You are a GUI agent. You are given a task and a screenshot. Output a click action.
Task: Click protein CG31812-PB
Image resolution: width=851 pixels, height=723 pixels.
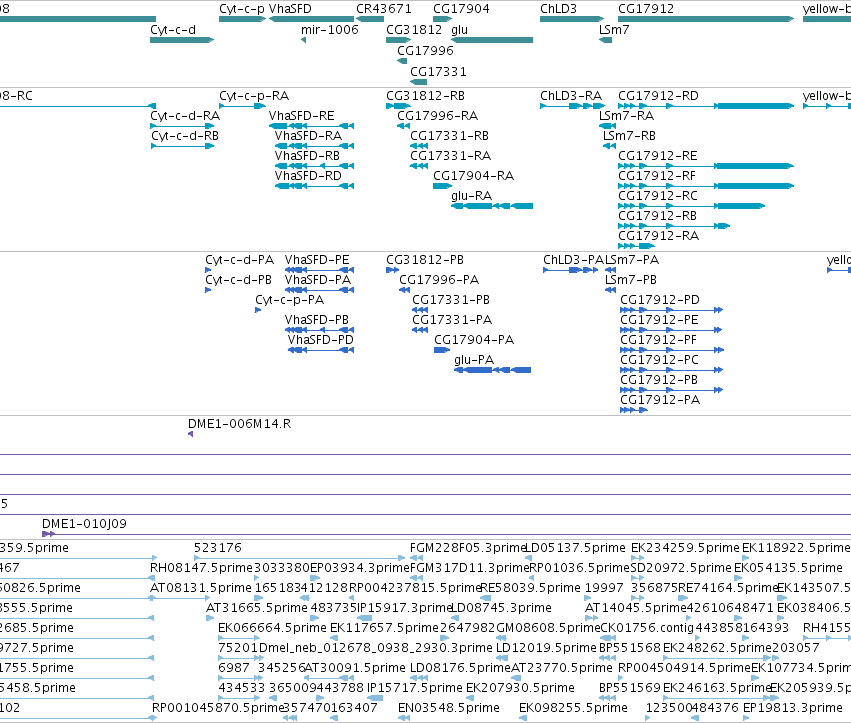pos(392,270)
